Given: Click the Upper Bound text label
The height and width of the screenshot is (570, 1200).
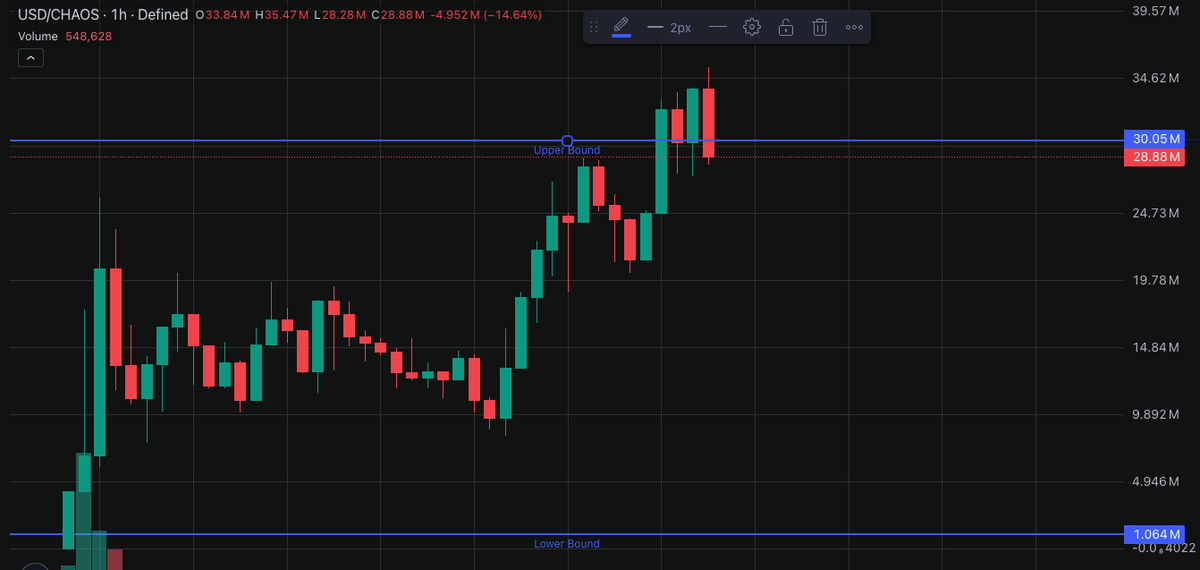Looking at the screenshot, I should pyautogui.click(x=567, y=151).
